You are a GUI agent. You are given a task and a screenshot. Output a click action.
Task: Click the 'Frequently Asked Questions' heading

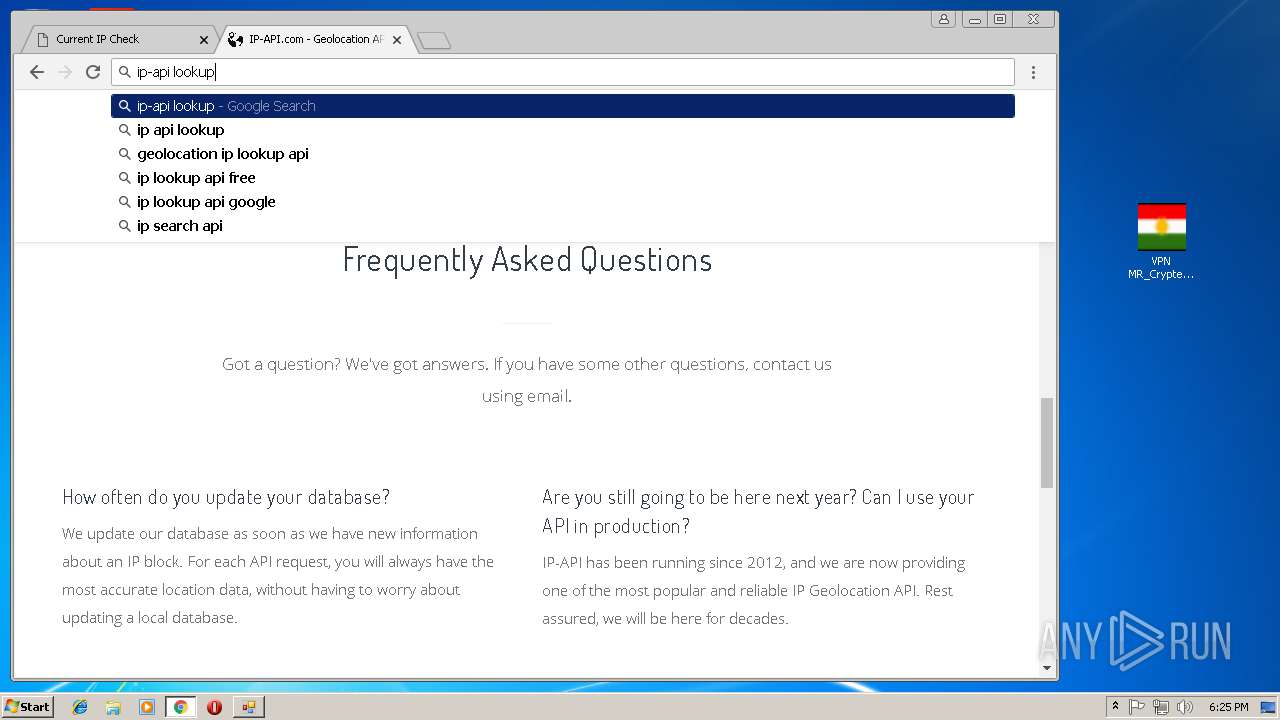point(527,259)
